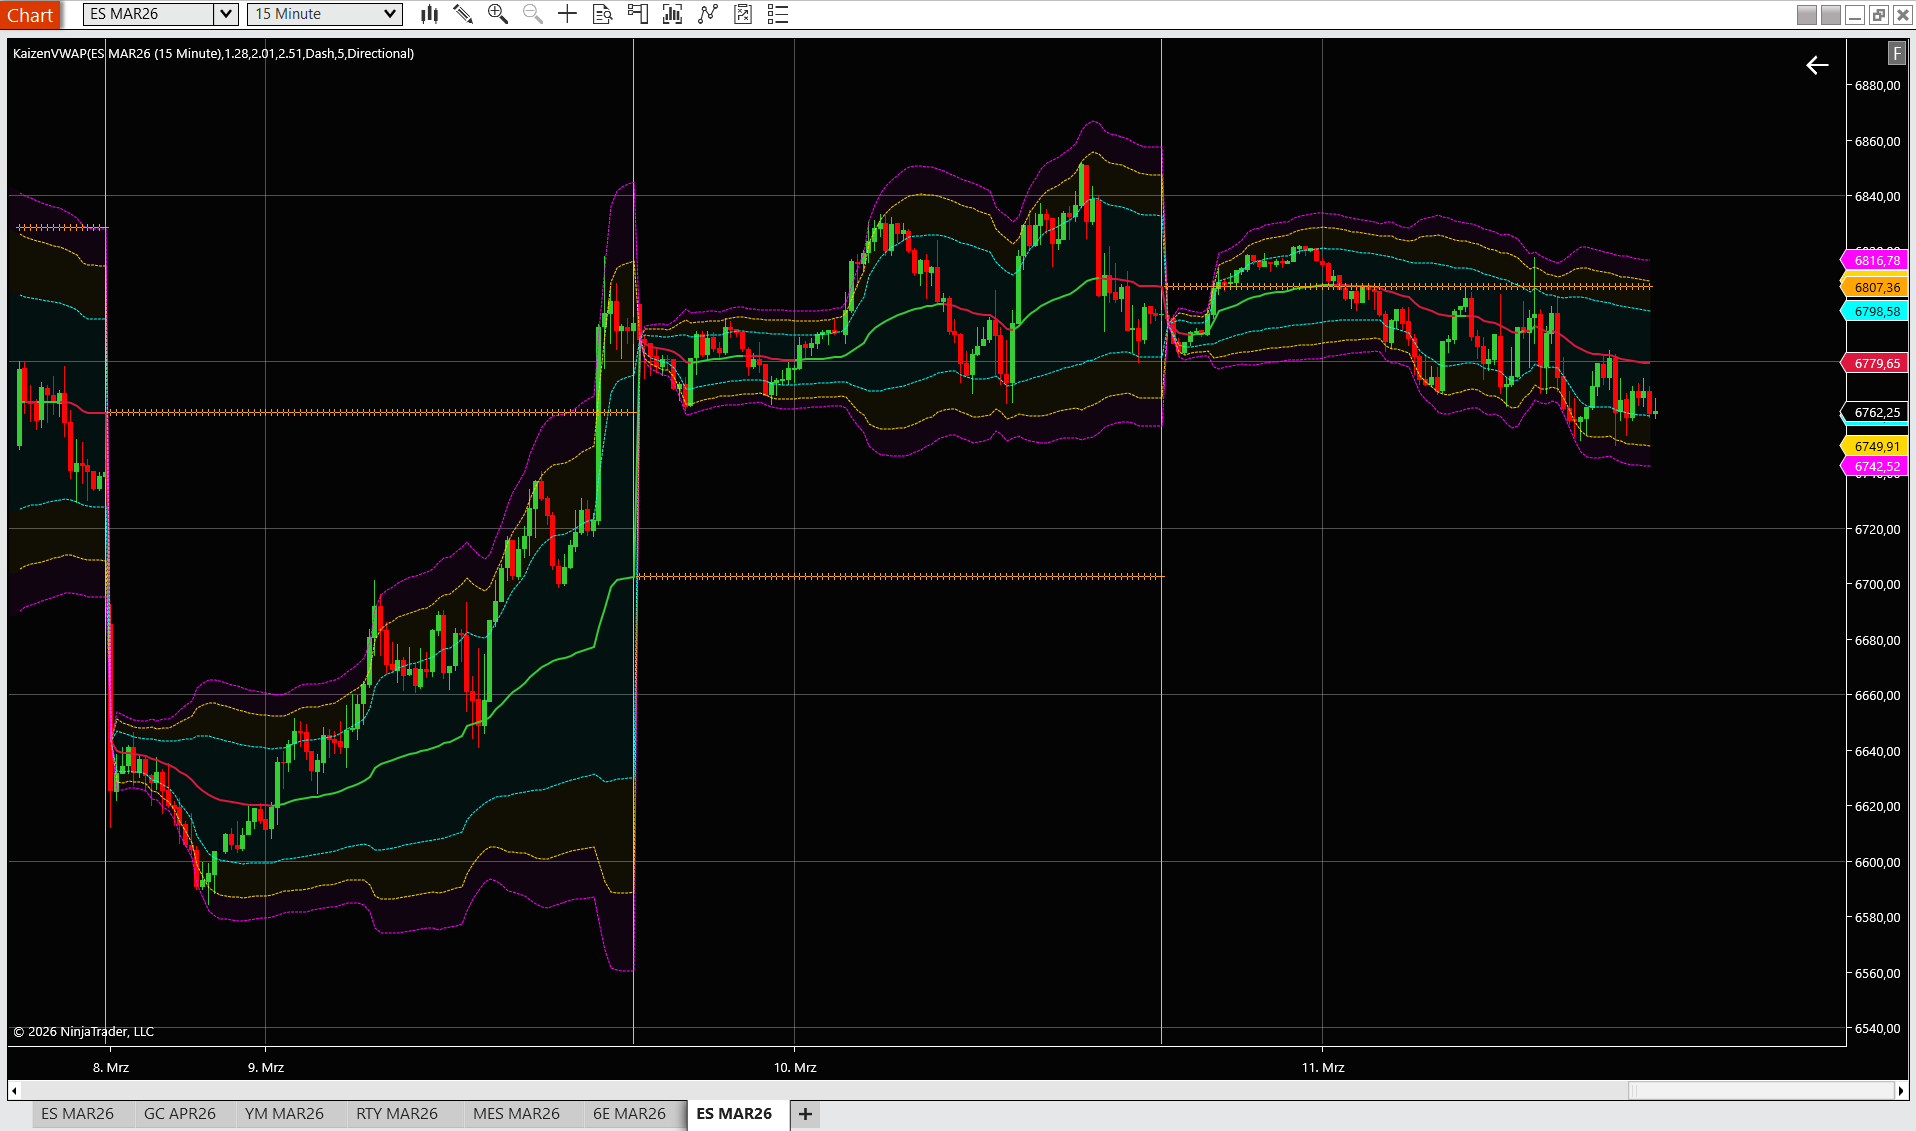Open the chart properties icon
Viewport: 1916px width, 1131px height.
click(741, 14)
